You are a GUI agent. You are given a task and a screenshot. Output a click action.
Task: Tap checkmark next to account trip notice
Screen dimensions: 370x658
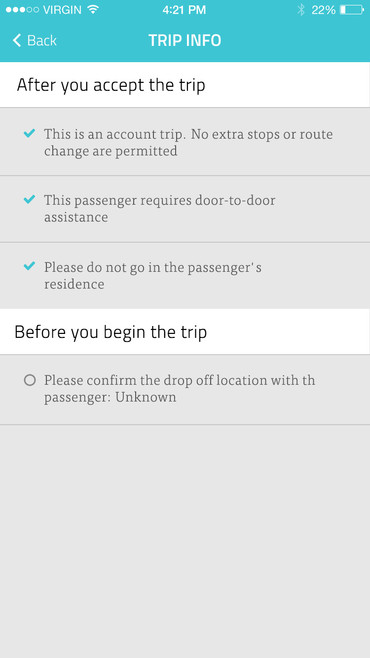tap(29, 133)
